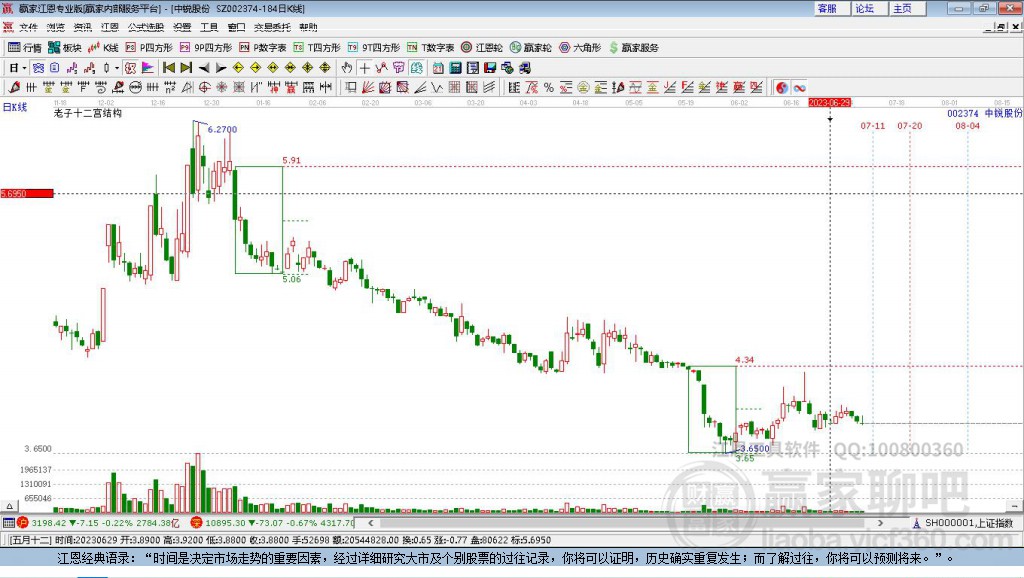Screen dimensions: 1024x578
Task: Open the 公式选股 menu
Action: point(146,27)
